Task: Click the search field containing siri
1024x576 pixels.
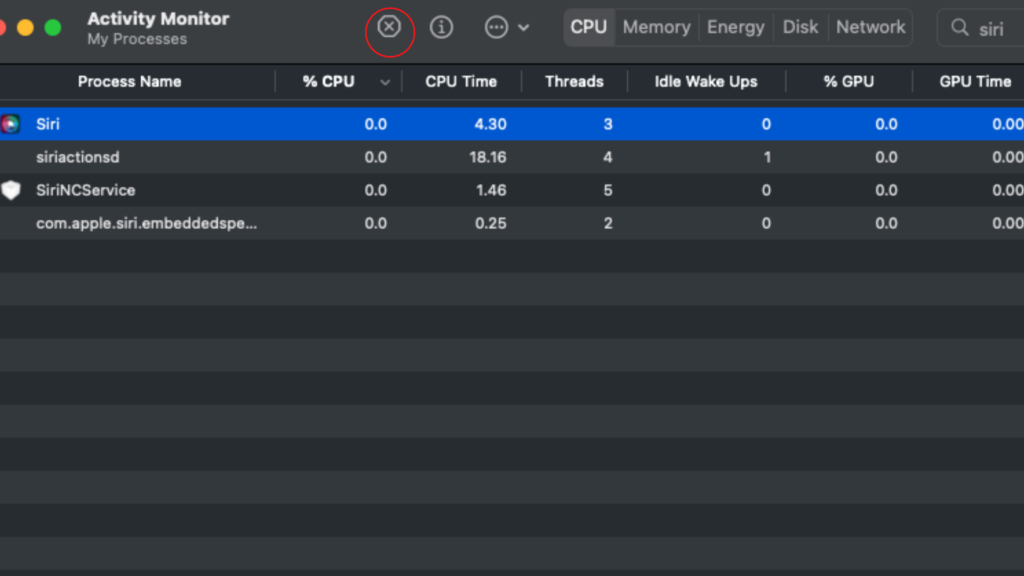Action: 982,27
